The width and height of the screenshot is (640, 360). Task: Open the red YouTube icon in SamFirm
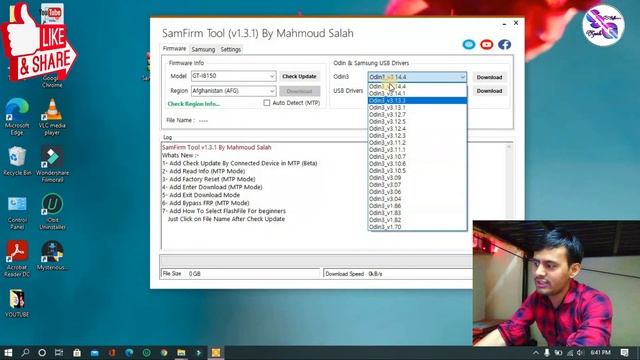tap(487, 44)
